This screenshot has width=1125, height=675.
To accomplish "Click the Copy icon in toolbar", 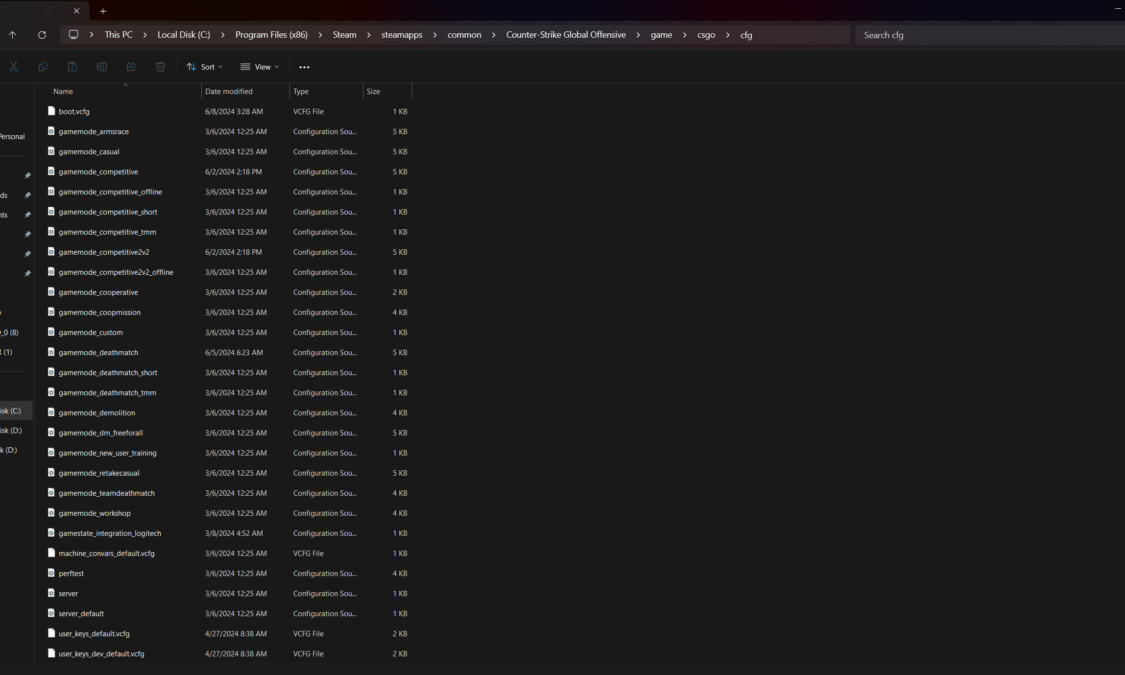I will tap(43, 67).
